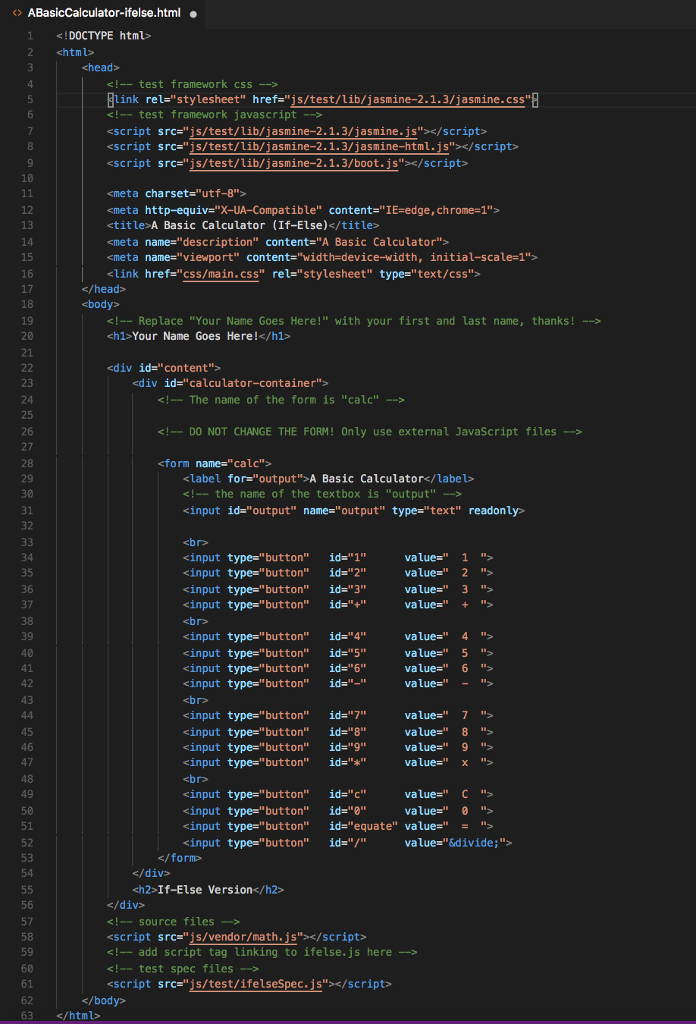The image size is (696, 1024).
Task: Click the button input with id="equate"
Action: (338, 826)
